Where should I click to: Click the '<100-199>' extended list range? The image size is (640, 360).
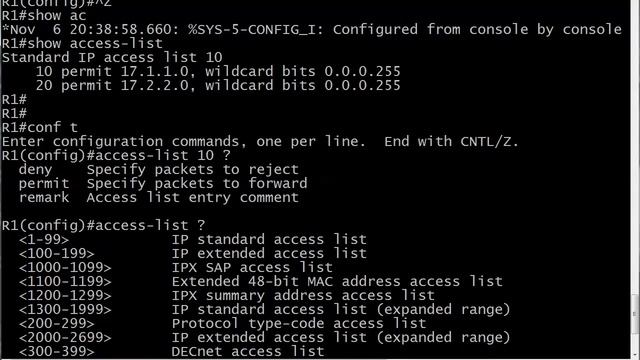point(56,253)
